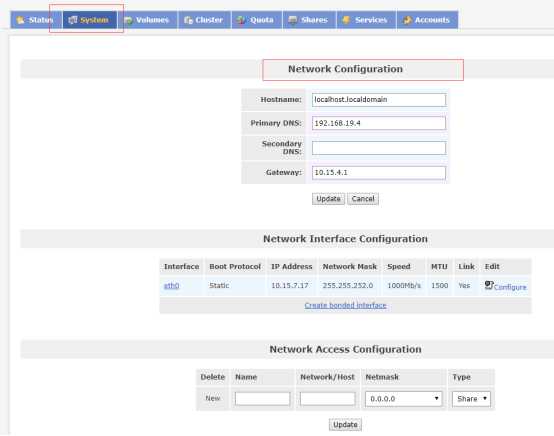Click Create bonded interface link
The width and height of the screenshot is (554, 436).
pos(345,305)
